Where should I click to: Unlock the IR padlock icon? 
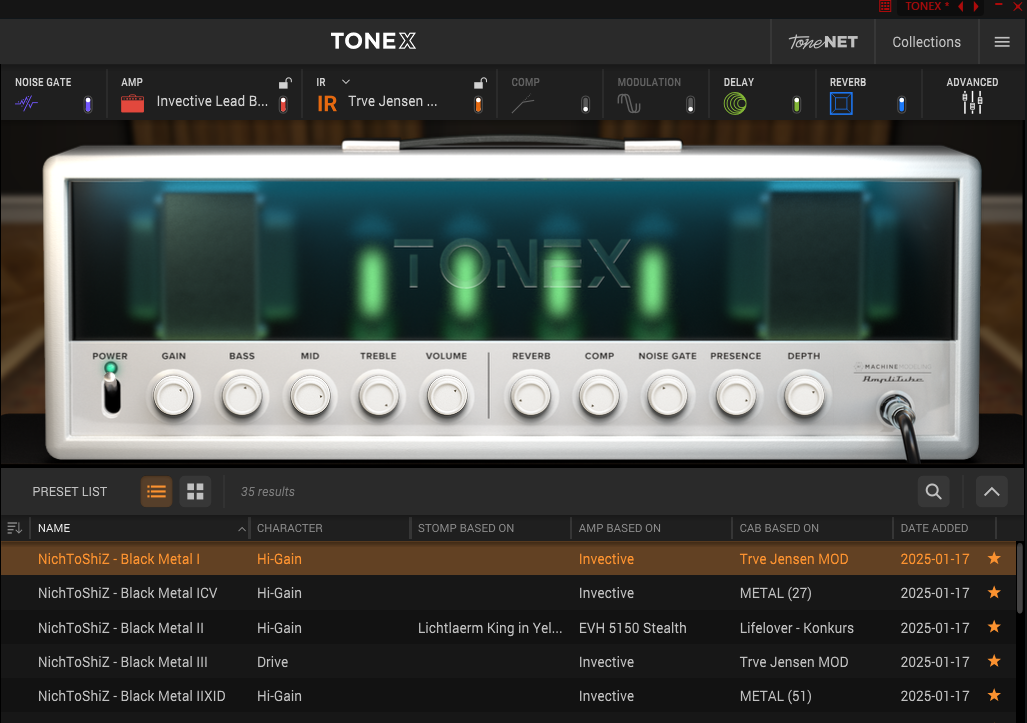[480, 83]
